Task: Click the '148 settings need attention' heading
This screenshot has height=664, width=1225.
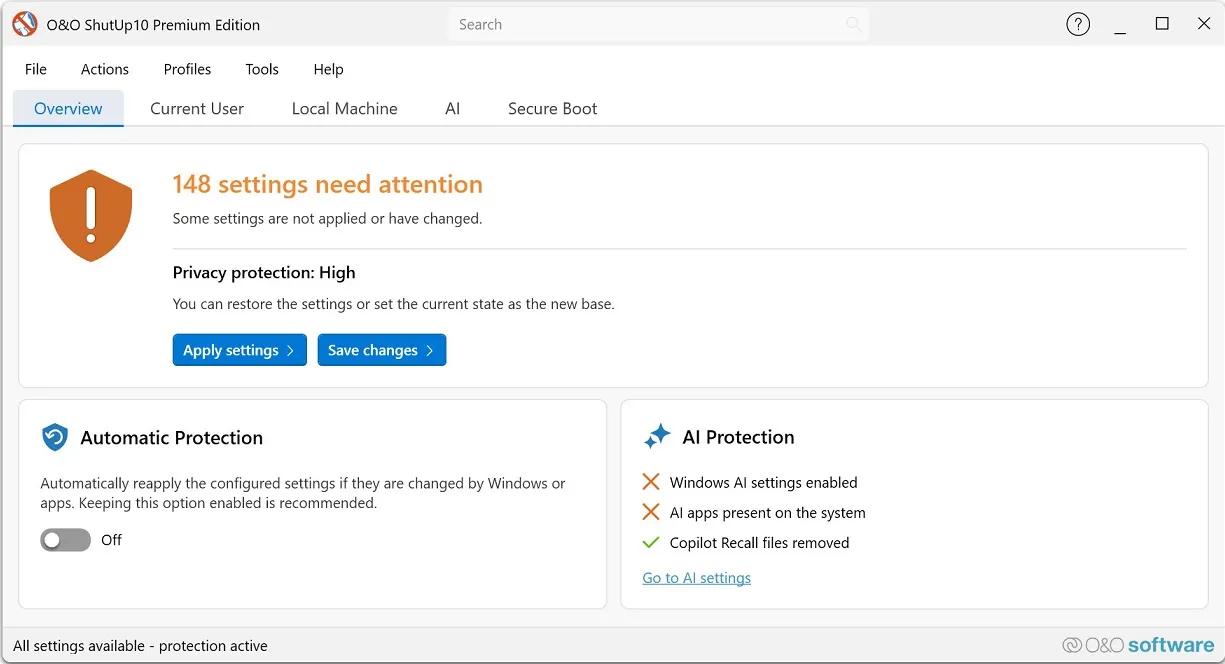Action: tap(328, 184)
